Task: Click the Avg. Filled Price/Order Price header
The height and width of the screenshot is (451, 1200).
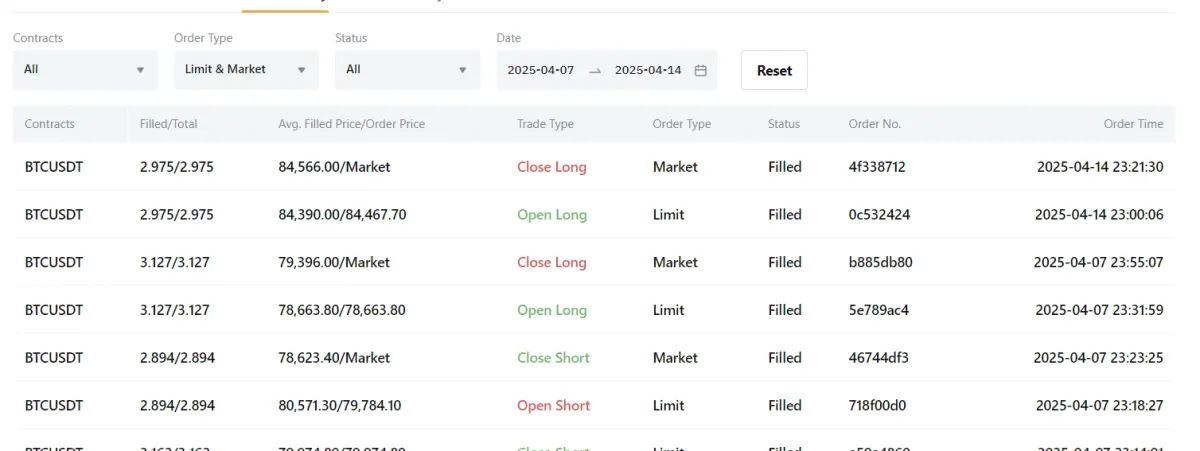Action: [x=351, y=124]
